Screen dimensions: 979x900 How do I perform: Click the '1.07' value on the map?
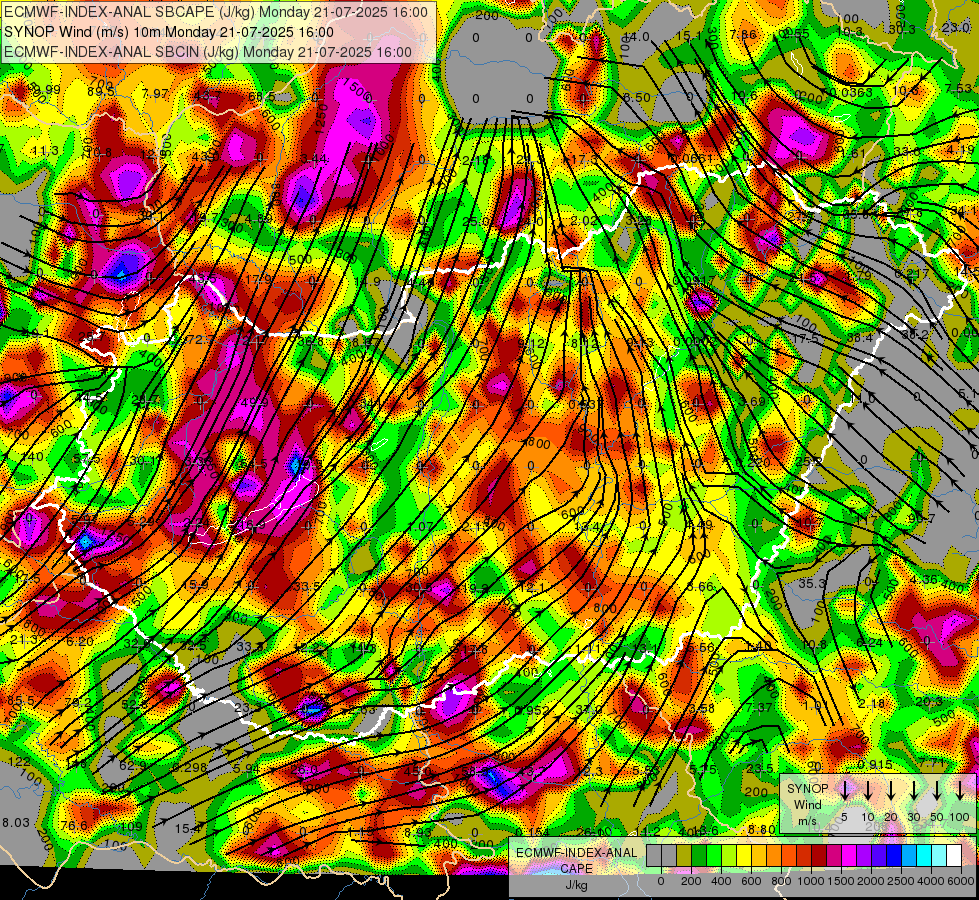420,527
